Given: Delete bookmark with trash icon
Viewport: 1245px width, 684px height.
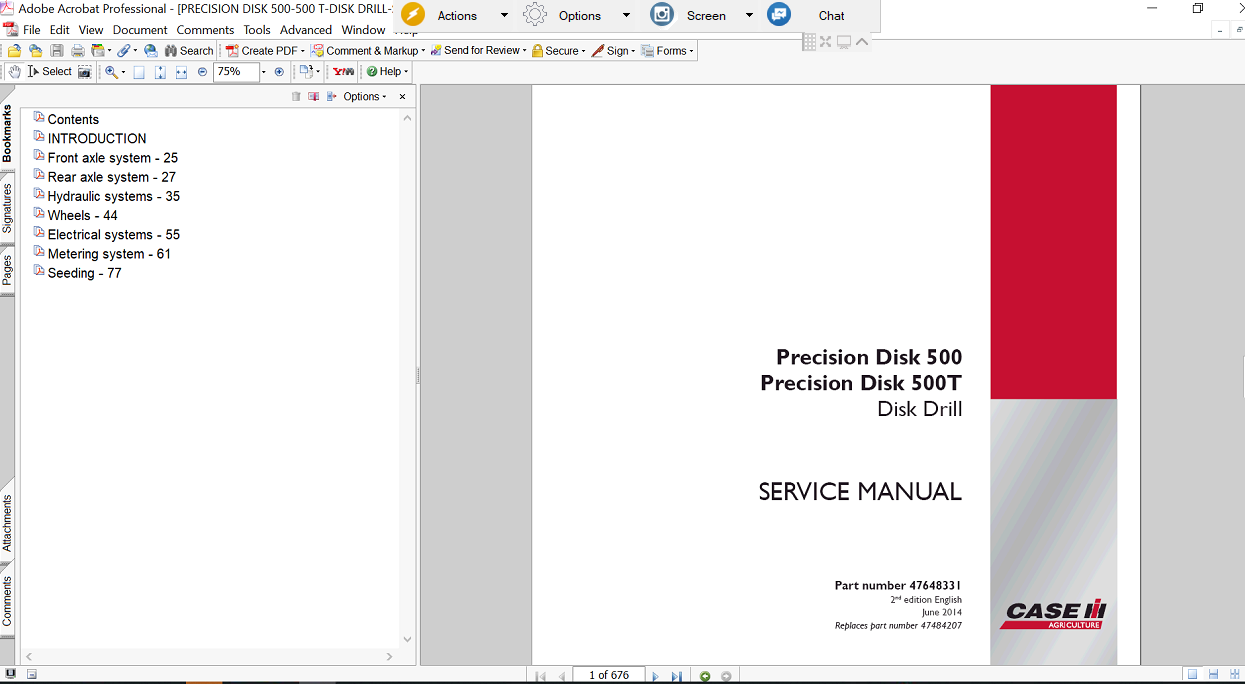Looking at the screenshot, I should click(296, 97).
